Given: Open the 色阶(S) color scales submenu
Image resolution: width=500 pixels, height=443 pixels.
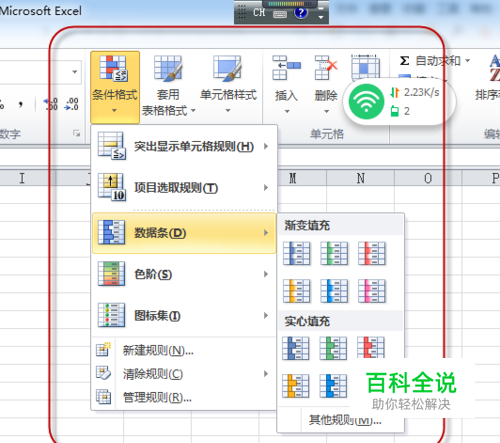Looking at the screenshot, I should [184, 274].
